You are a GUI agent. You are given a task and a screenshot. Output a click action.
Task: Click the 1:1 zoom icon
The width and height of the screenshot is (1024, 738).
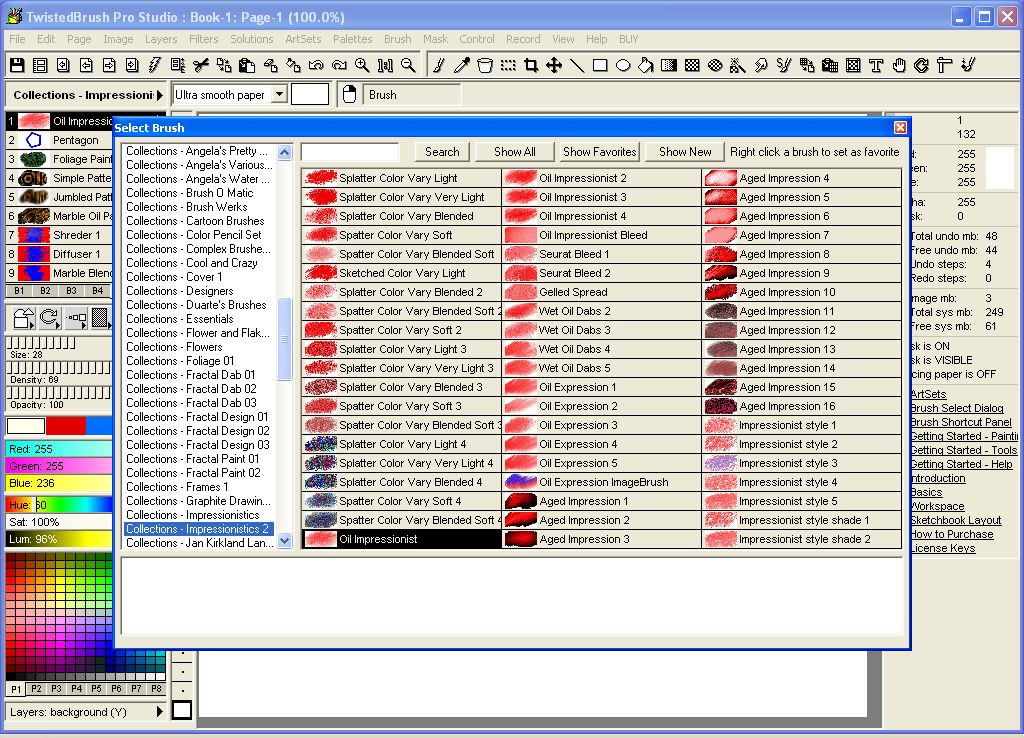click(x=385, y=65)
